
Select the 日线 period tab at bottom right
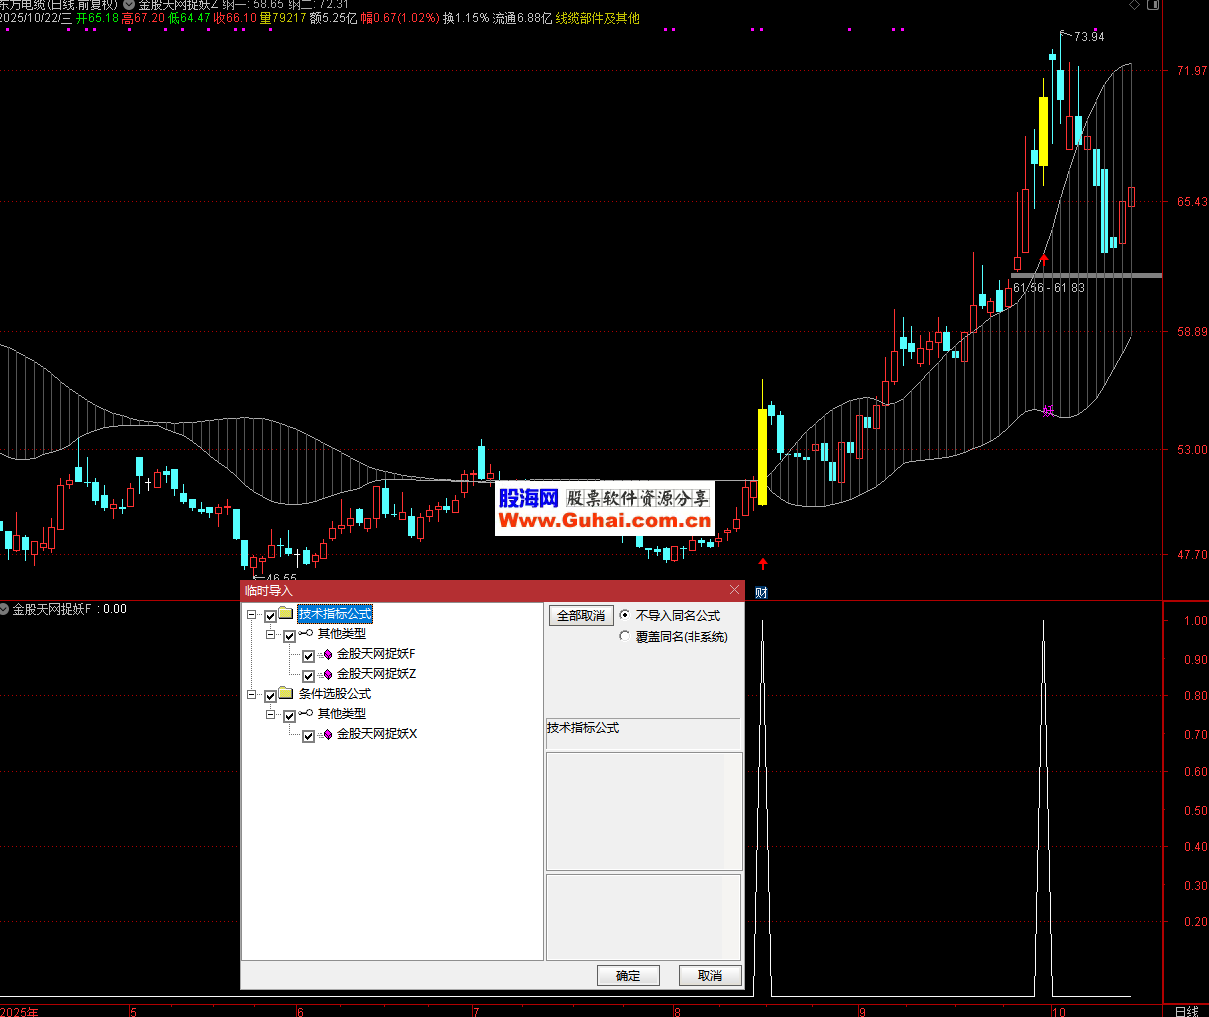1186,1011
